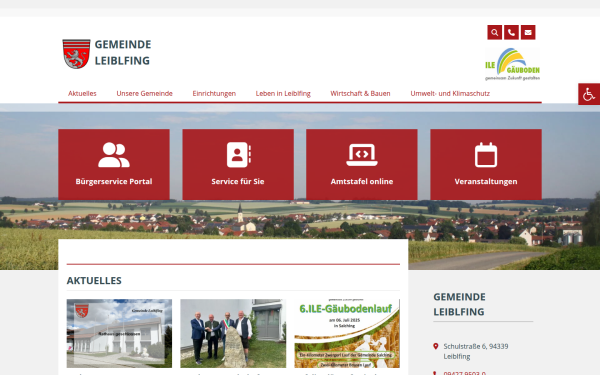Viewport: 600px width, 375px height.
Task: Click the GEMEINDE LEIBLFING header title
Action: 123,52
